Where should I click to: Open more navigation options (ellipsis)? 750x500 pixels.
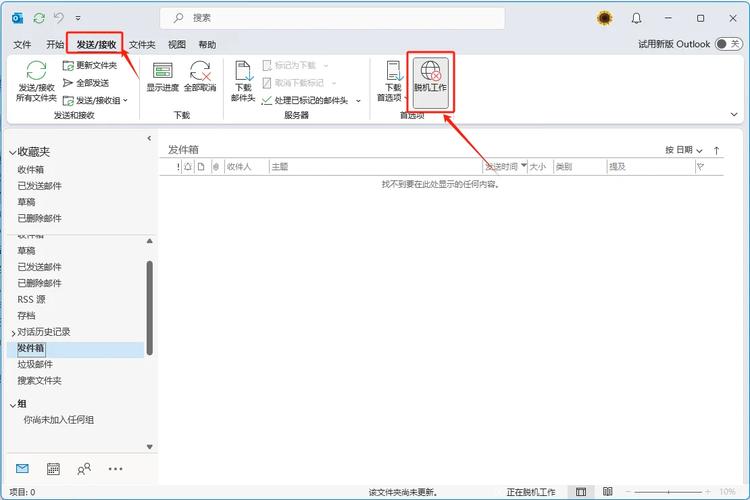coord(115,469)
